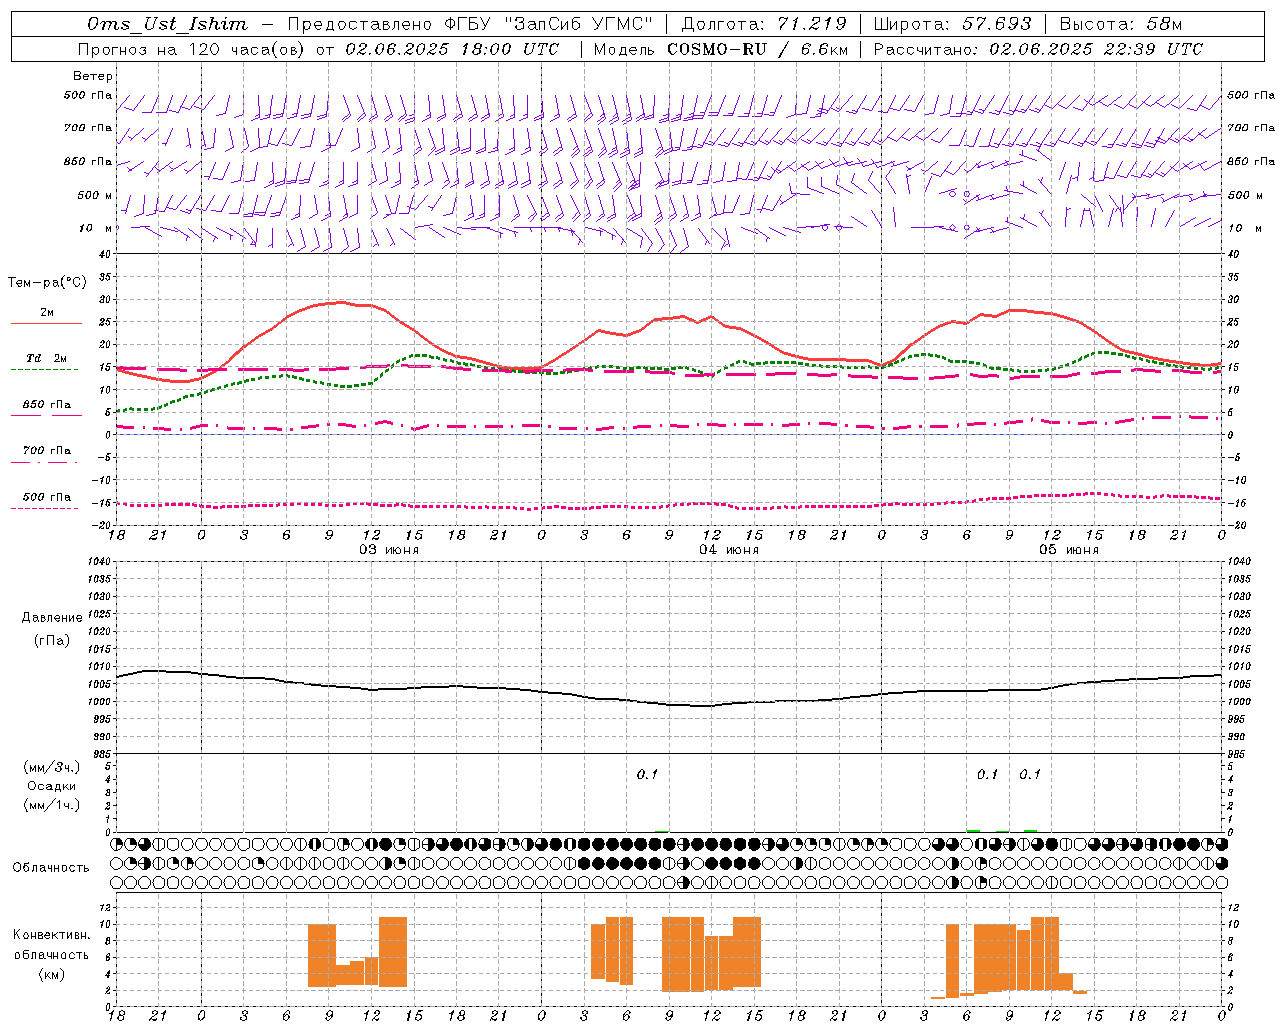Click the Ветер panel label
1280x1024 pixels.
tap(93, 76)
